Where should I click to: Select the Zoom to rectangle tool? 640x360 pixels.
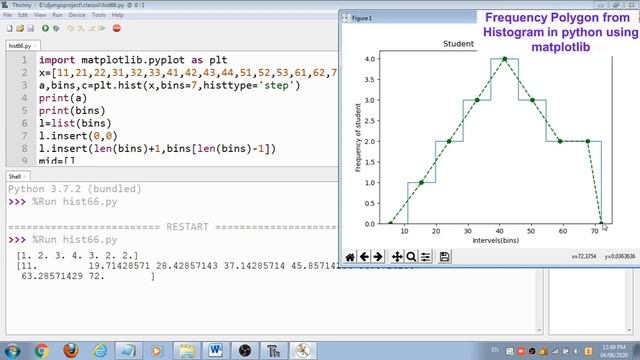pos(411,257)
